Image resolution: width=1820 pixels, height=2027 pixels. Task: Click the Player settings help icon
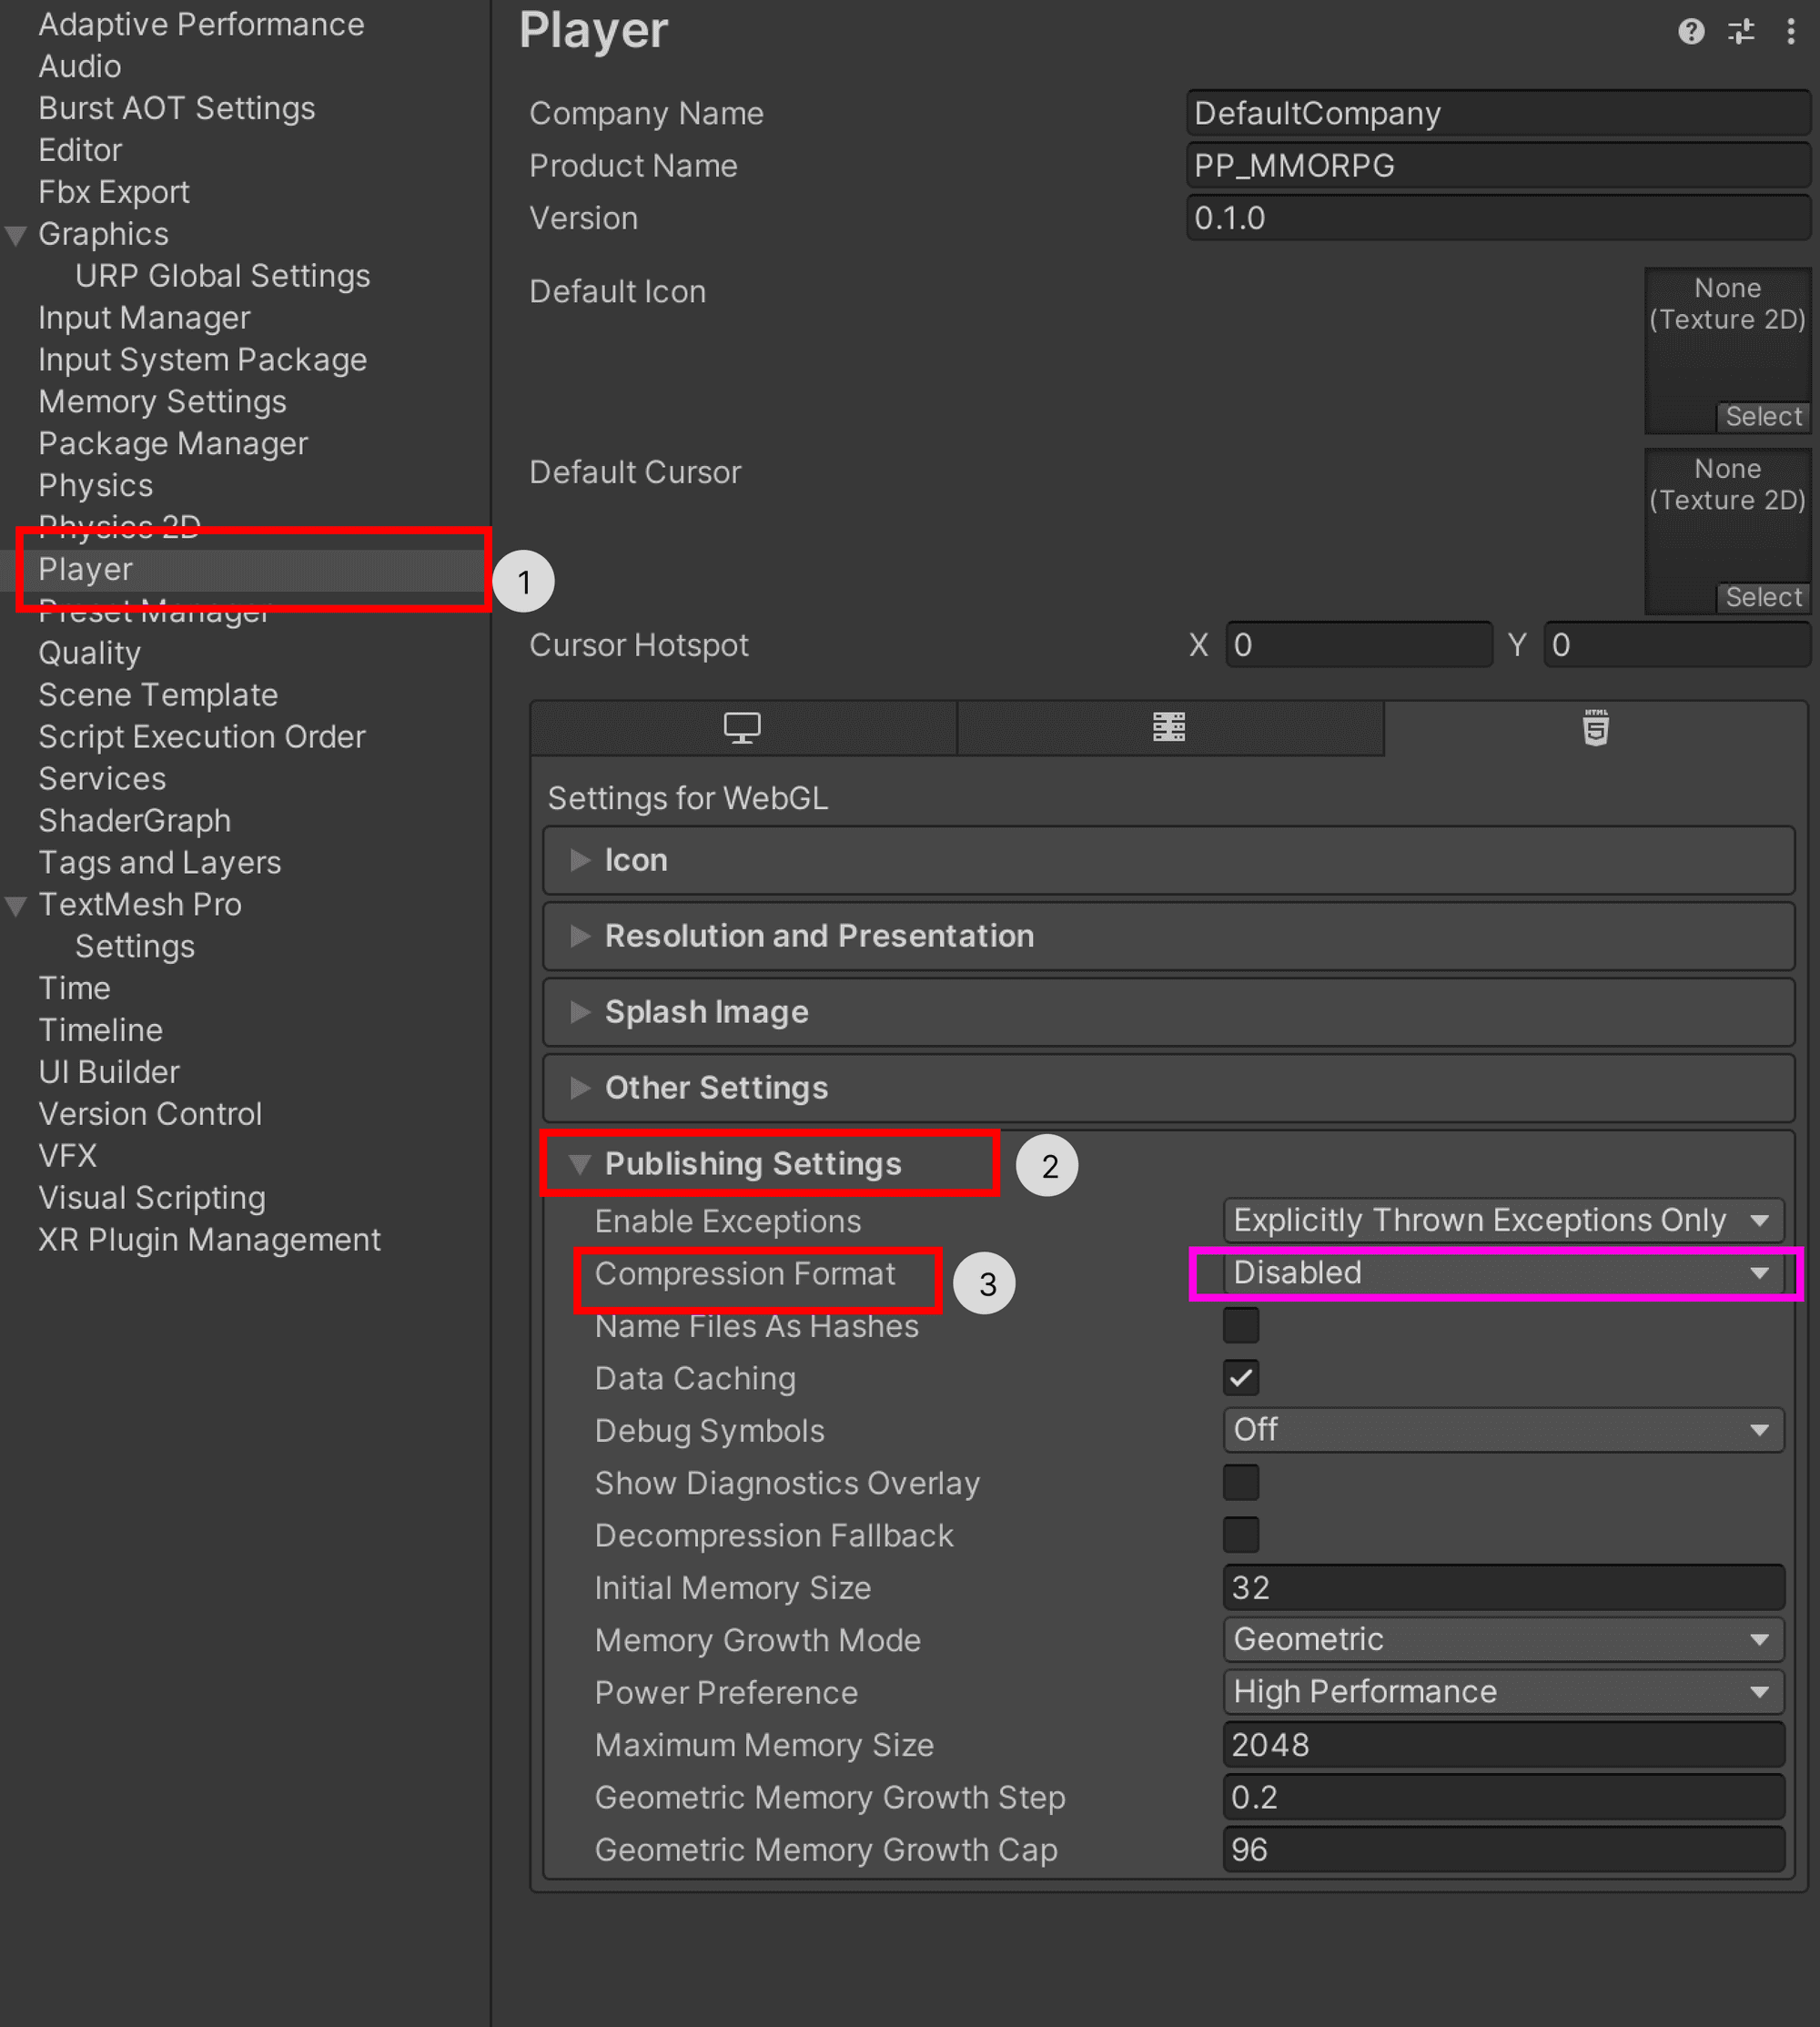pyautogui.click(x=1691, y=32)
